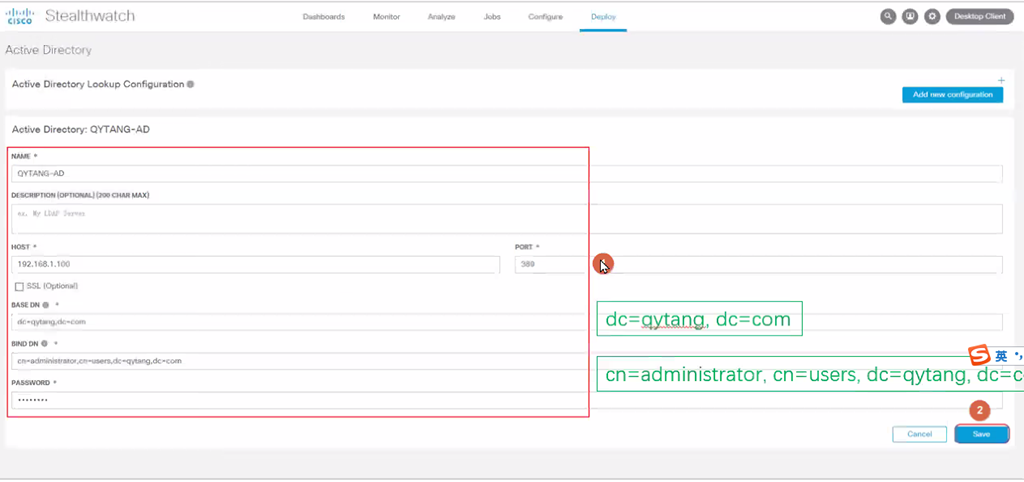Click the Sogou input method S icon

click(979, 356)
